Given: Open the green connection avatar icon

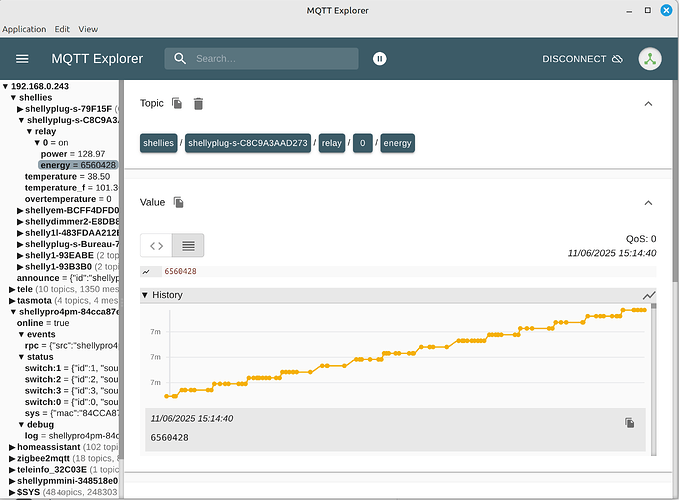Looking at the screenshot, I should (x=650, y=59).
